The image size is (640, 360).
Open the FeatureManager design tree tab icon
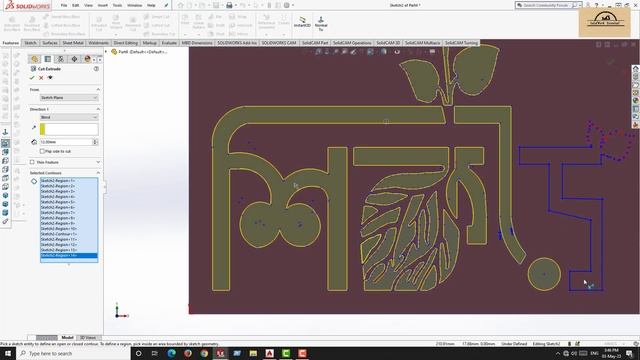pos(34,59)
